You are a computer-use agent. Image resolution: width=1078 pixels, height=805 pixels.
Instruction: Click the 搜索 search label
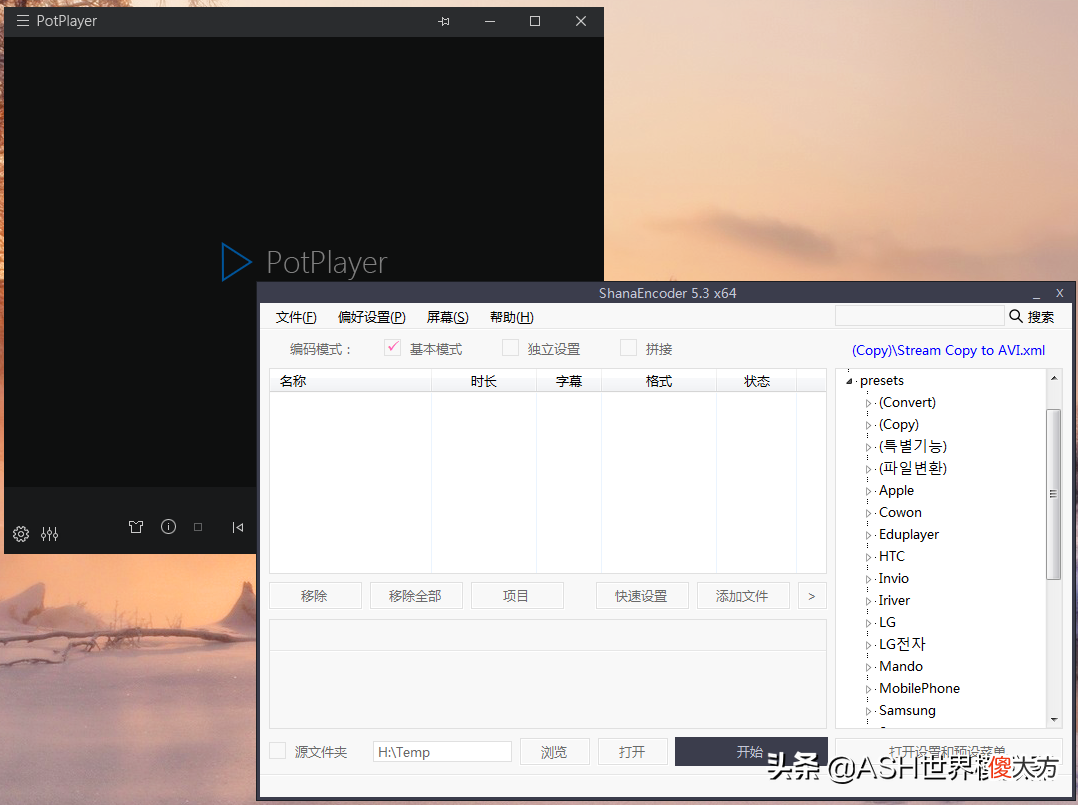(x=1041, y=317)
